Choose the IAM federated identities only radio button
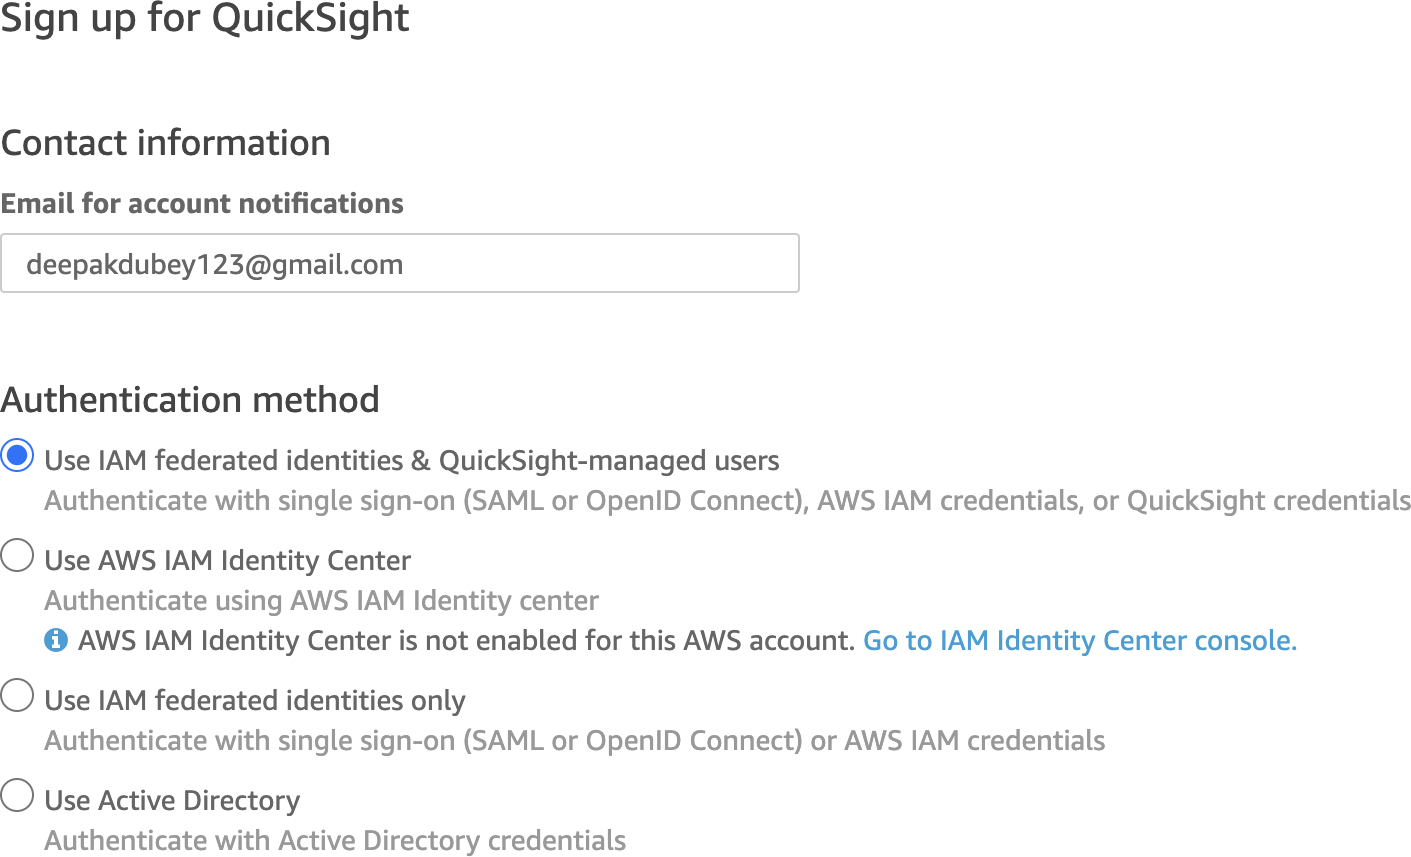The height and width of the screenshot is (857, 1411). (x=18, y=695)
